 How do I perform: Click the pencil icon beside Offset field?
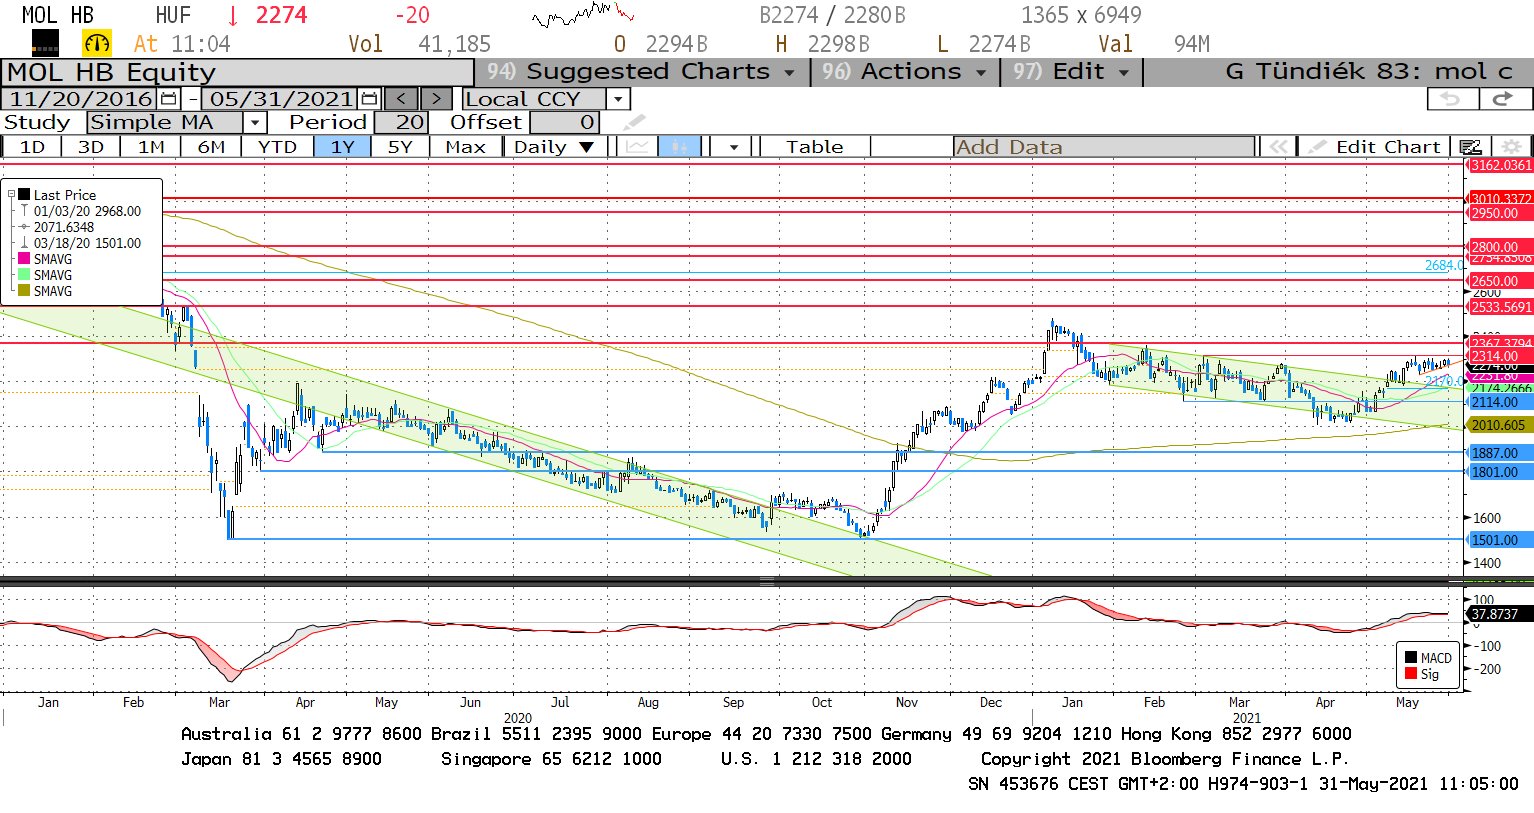click(x=634, y=123)
